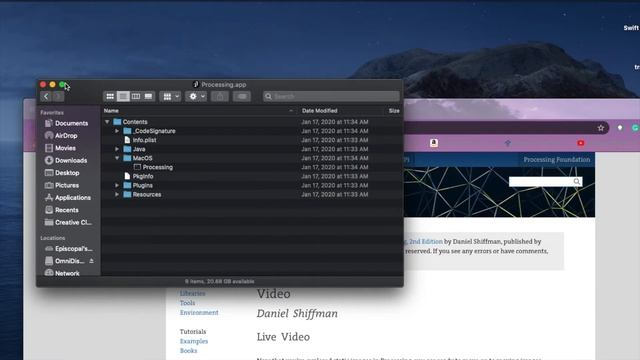The image size is (640, 360).
Task: Click the website search magnifier icon
Action: pyautogui.click(x=577, y=182)
